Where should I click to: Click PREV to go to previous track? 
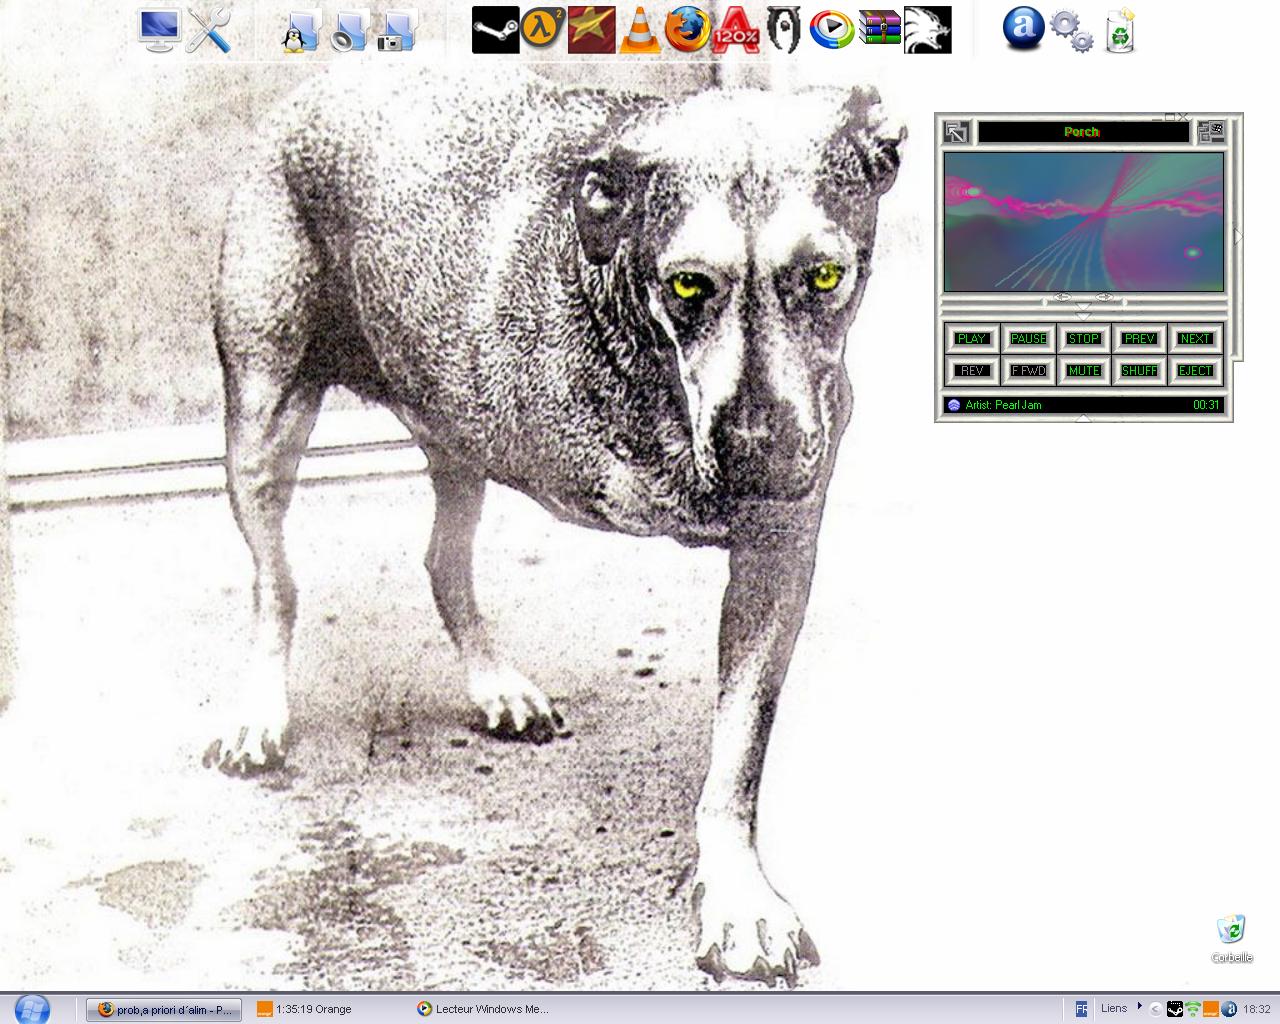click(1139, 339)
